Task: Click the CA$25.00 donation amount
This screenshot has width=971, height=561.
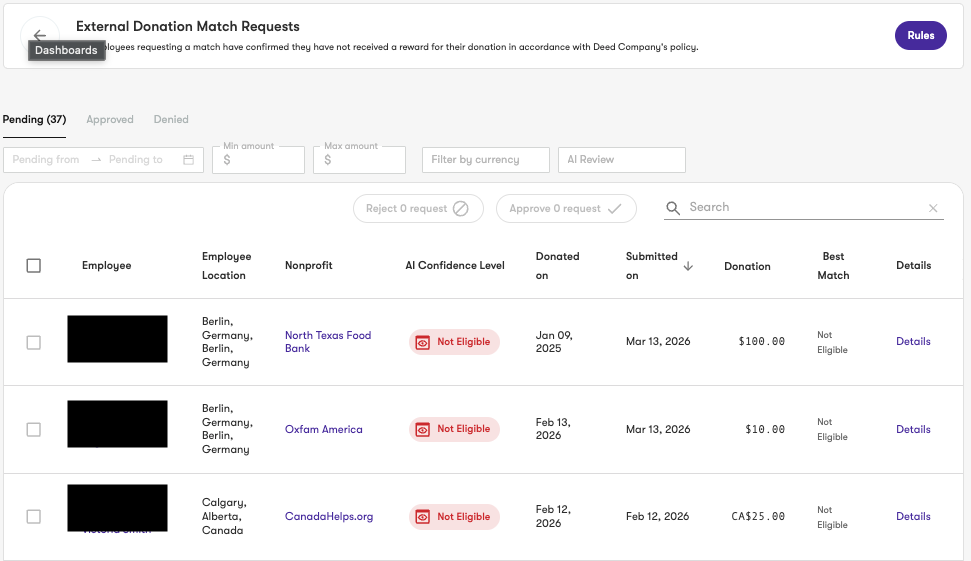Action: [758, 516]
